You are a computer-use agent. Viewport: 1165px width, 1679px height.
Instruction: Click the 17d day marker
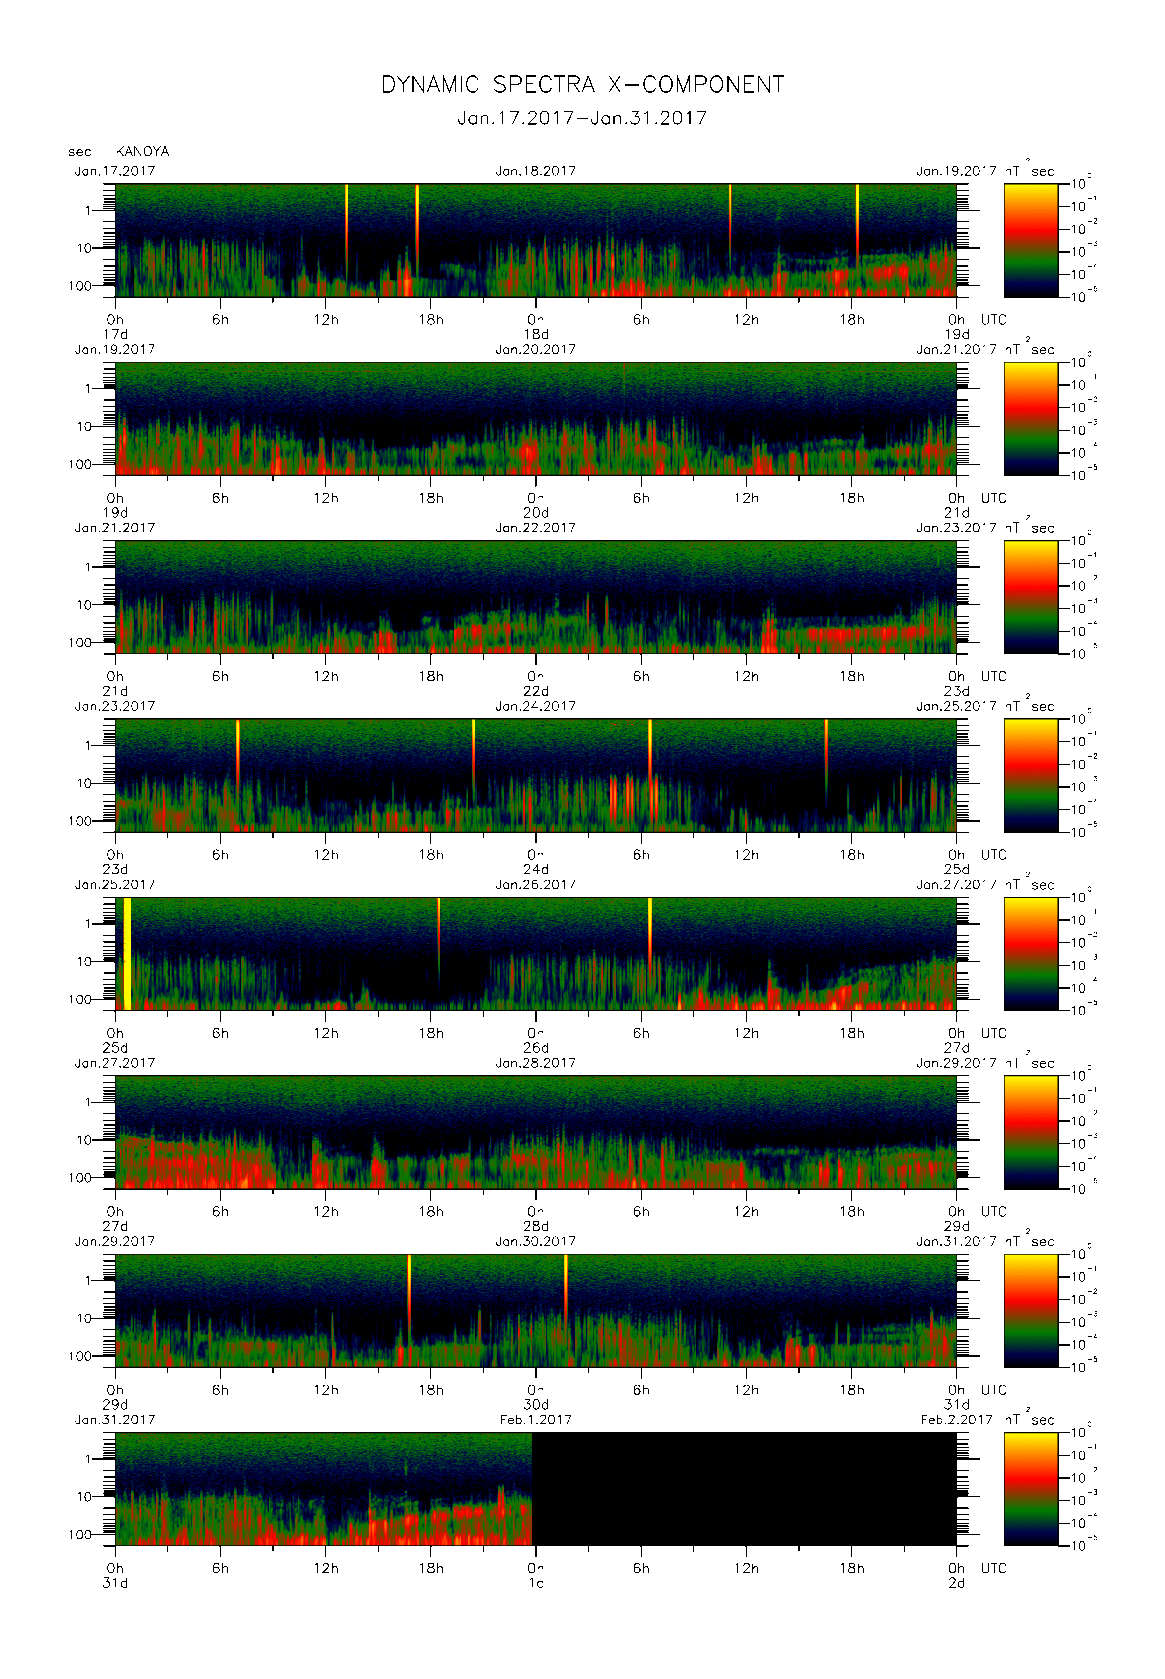click(116, 334)
